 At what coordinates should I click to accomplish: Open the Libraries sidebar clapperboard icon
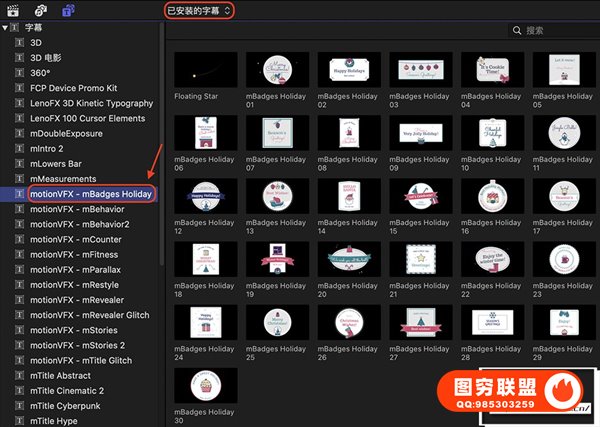pos(12,9)
